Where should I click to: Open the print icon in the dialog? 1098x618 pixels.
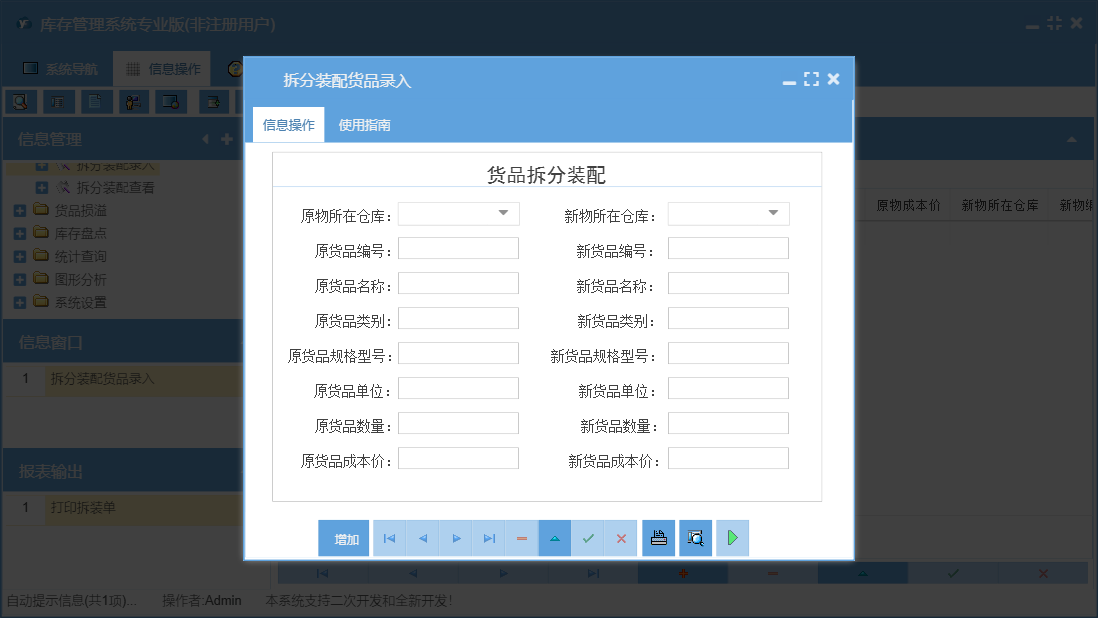point(659,538)
